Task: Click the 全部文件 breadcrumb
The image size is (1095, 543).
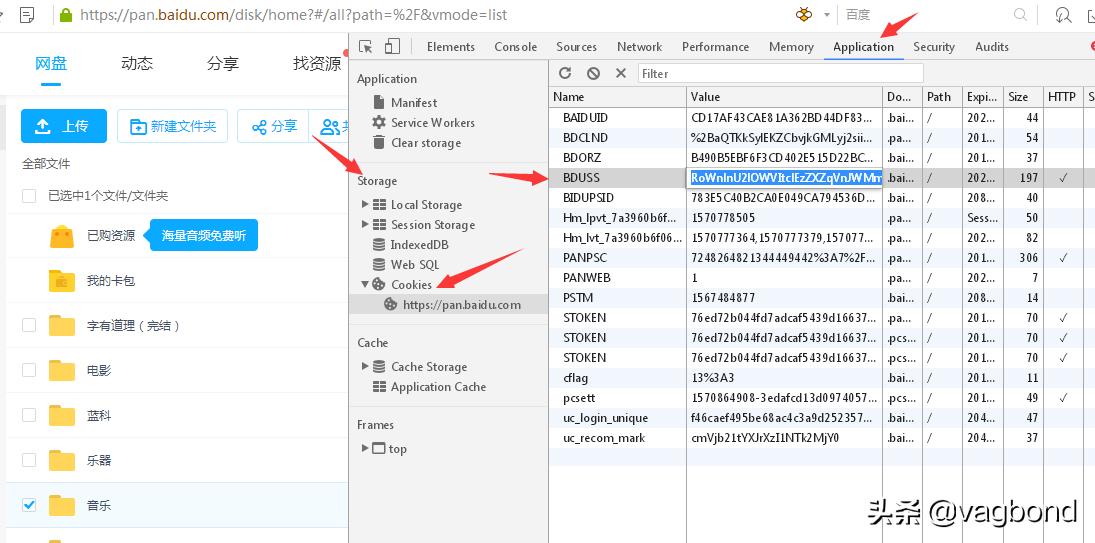Action: point(46,164)
